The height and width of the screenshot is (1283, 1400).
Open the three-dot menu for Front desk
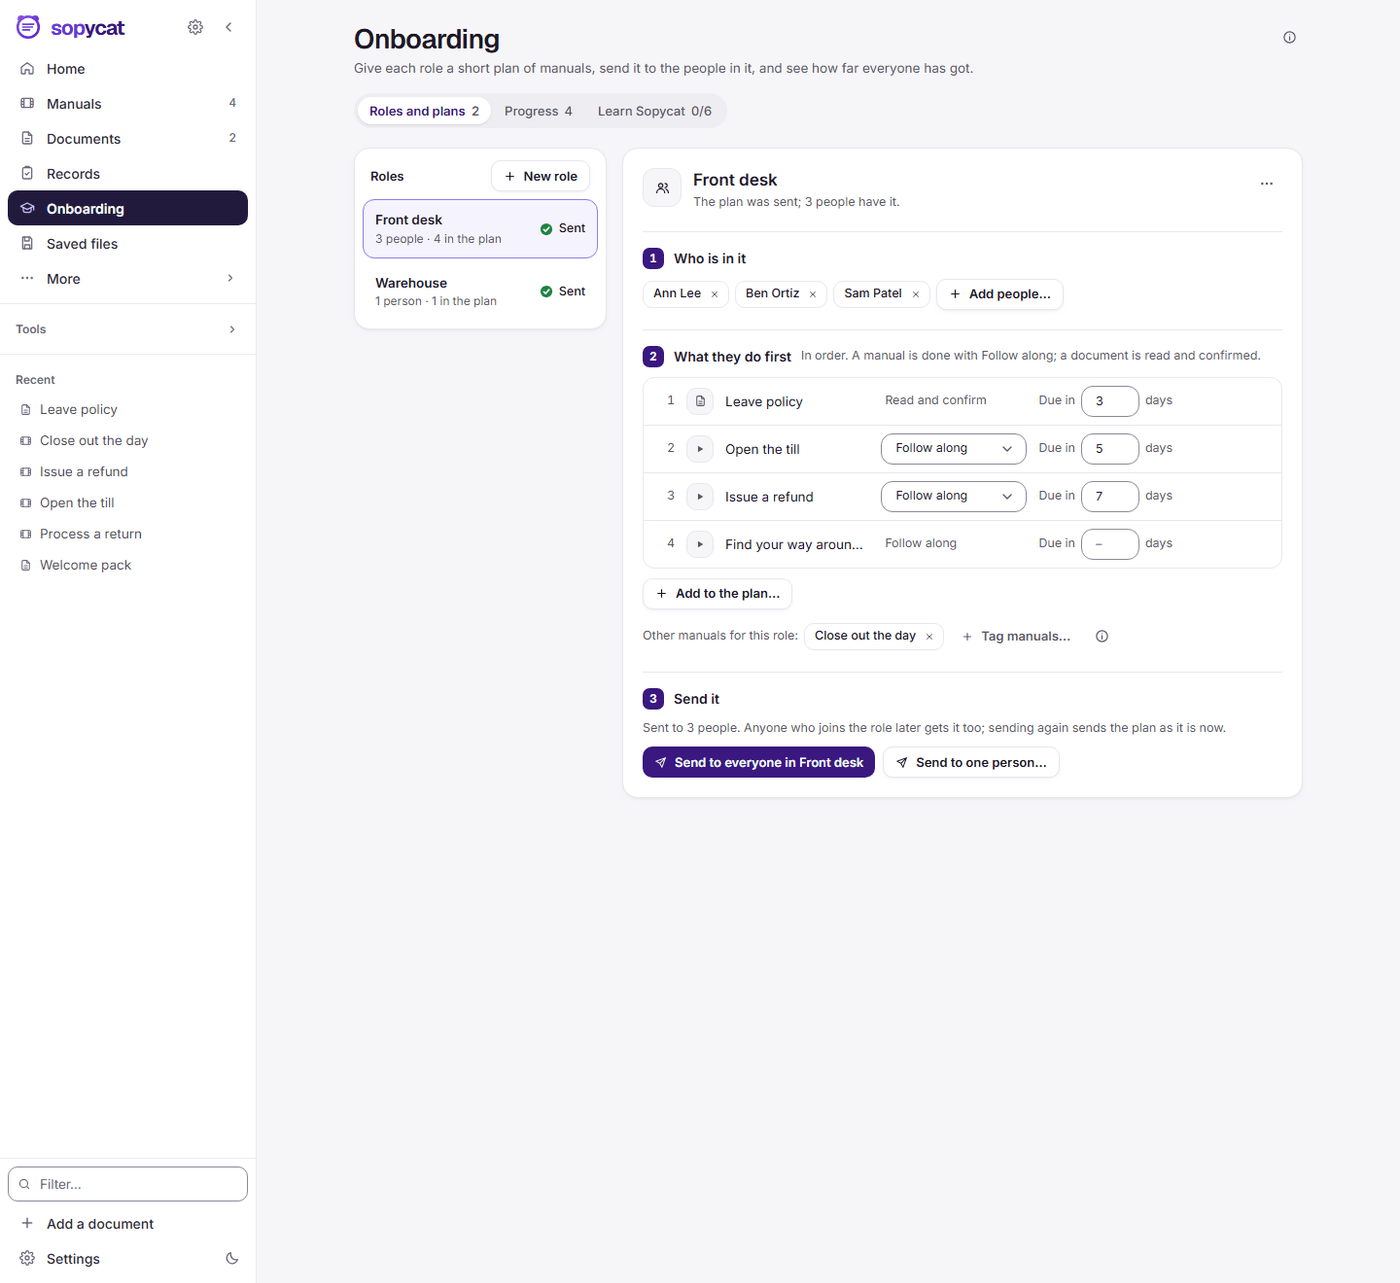pyautogui.click(x=1266, y=183)
